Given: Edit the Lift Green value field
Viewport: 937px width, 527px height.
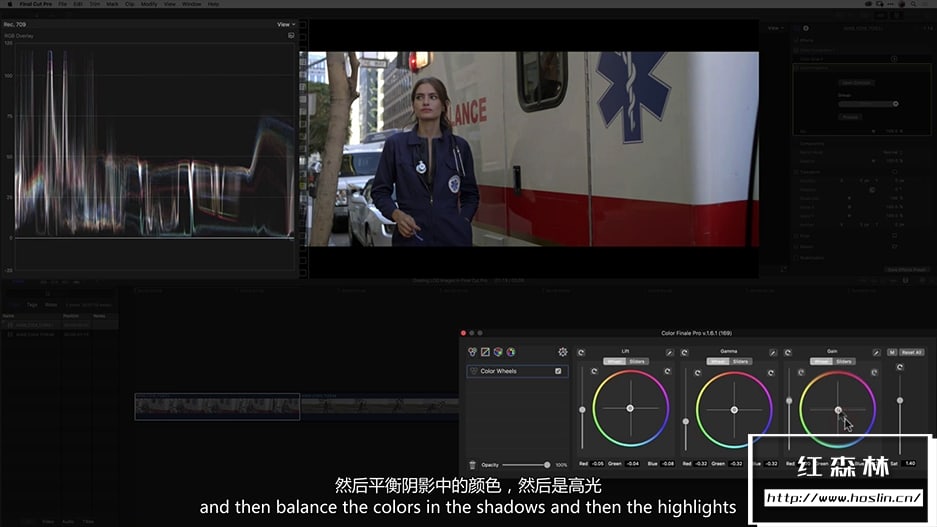Looking at the screenshot, I should tap(632, 464).
